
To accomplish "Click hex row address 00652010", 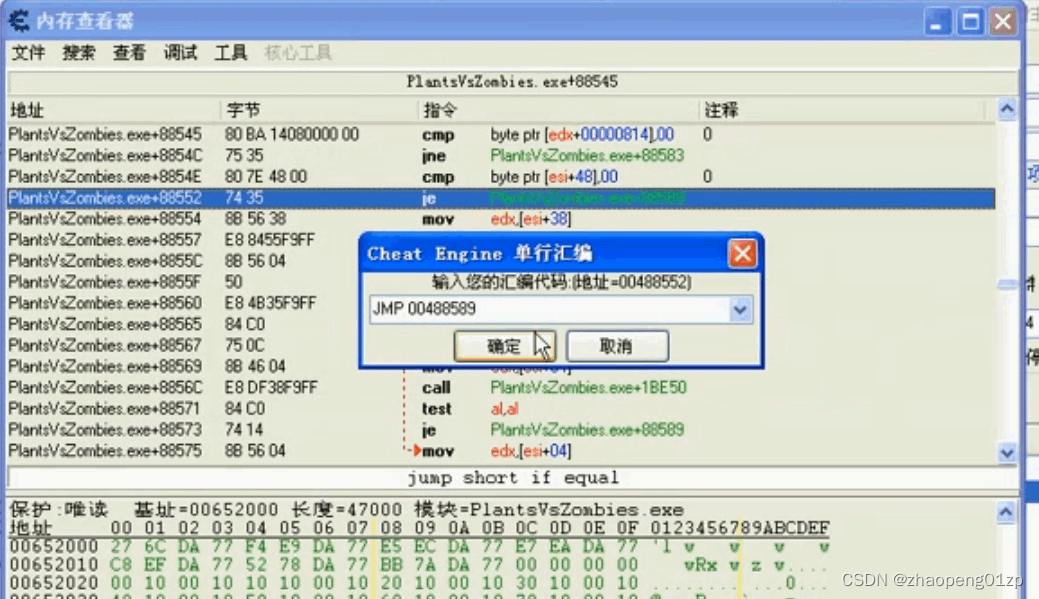I will click(54, 565).
